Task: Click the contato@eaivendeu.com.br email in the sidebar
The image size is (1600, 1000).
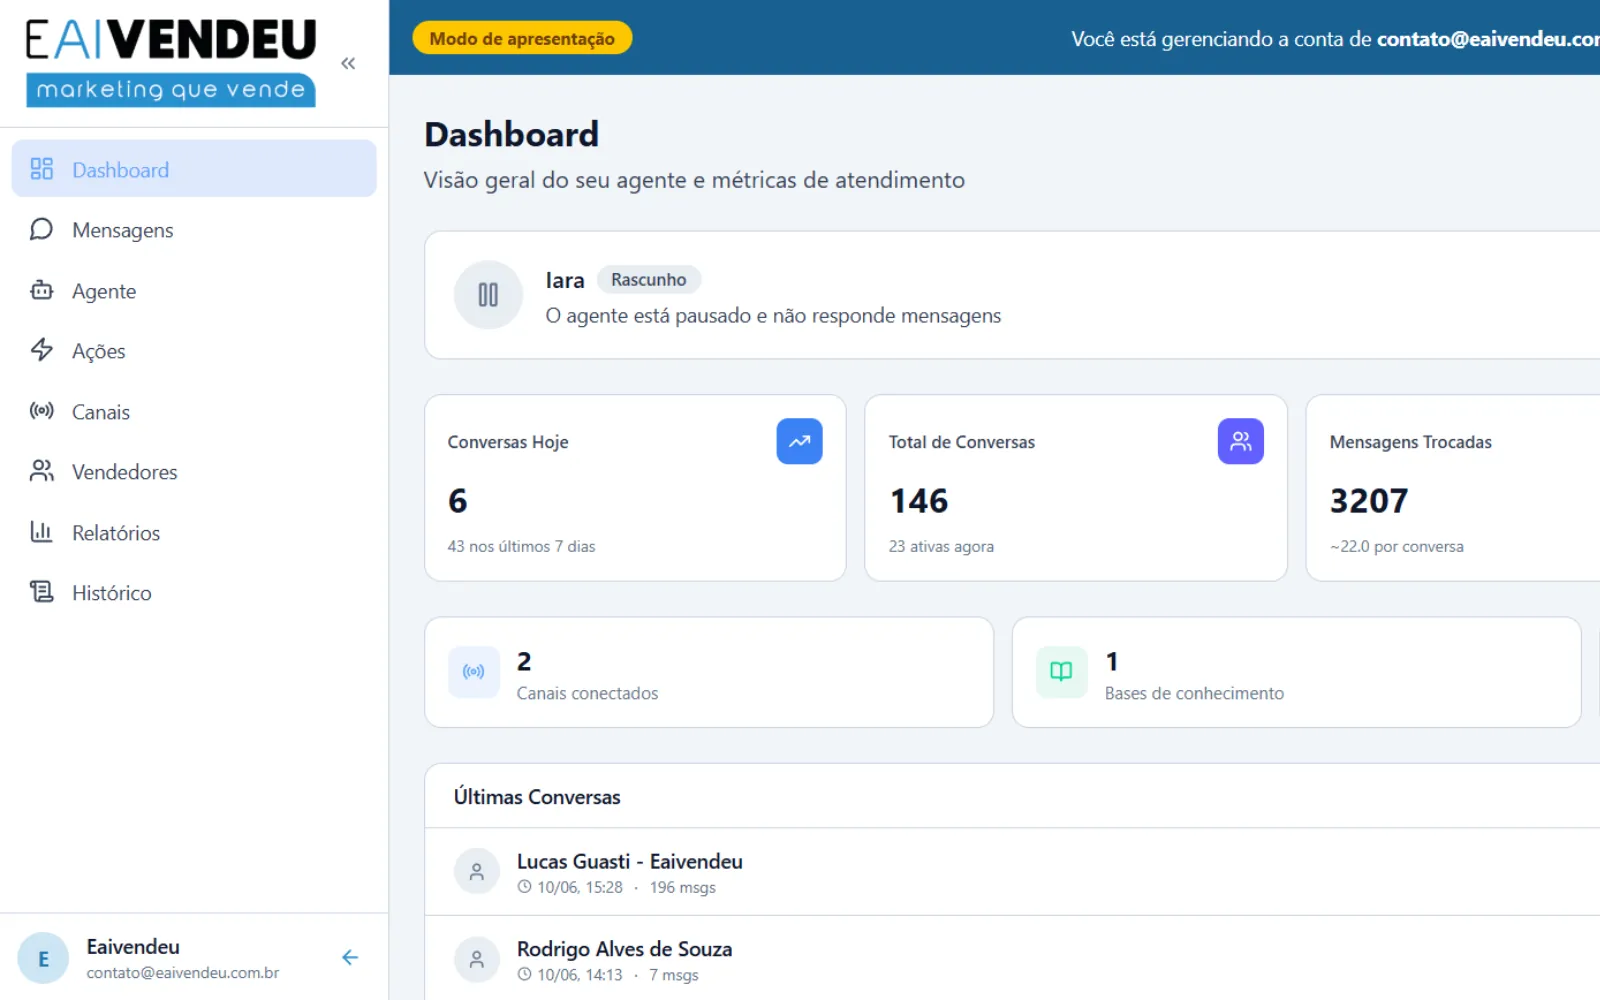Action: point(183,972)
